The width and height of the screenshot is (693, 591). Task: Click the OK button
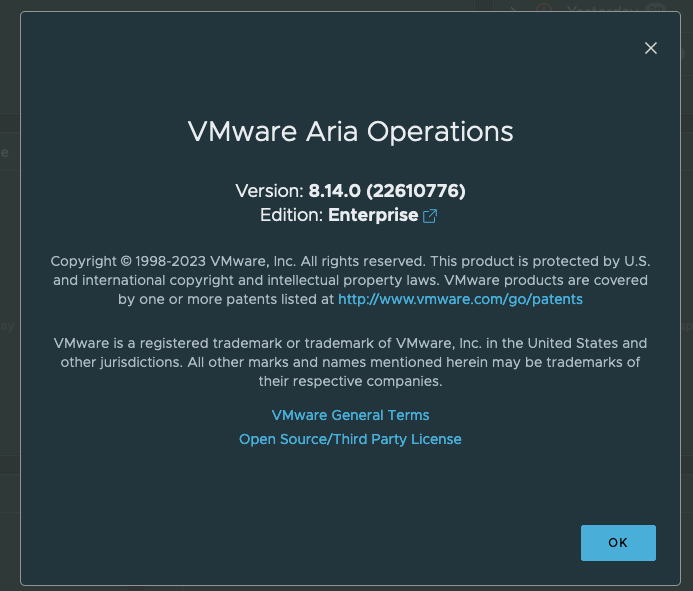[x=618, y=543]
